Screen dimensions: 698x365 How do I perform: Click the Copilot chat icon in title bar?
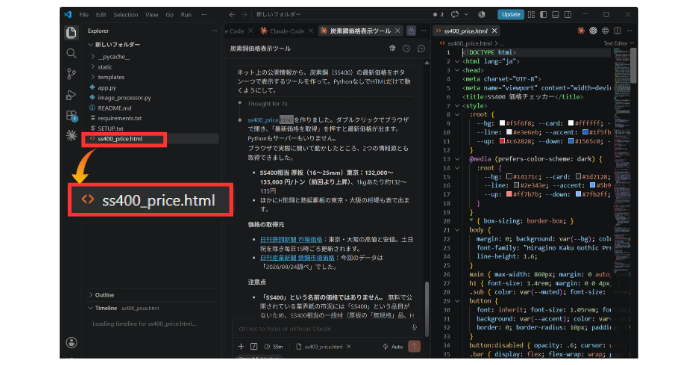(x=455, y=15)
